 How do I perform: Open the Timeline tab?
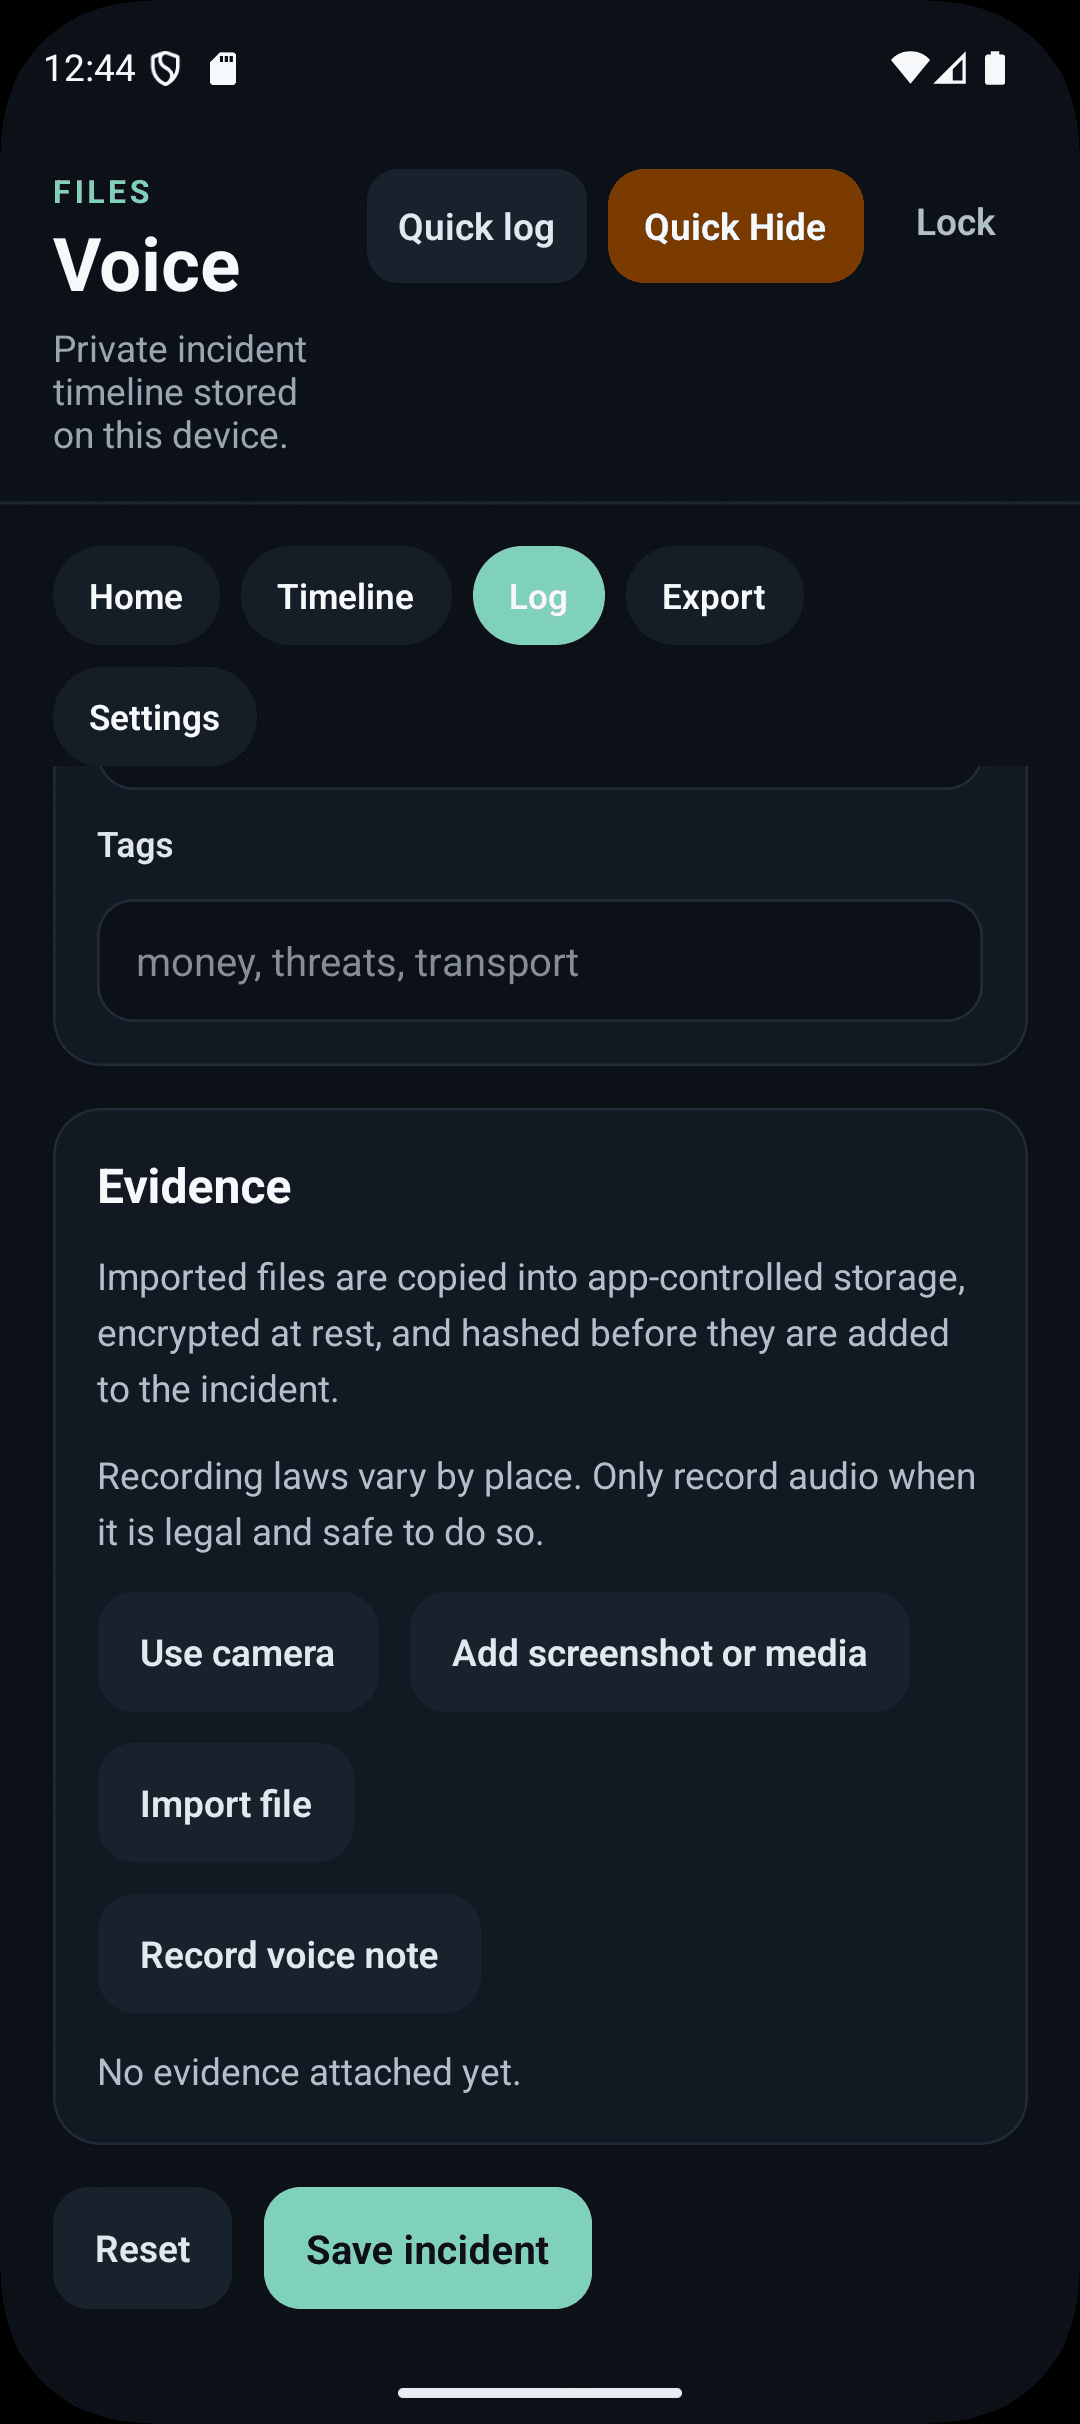pyautogui.click(x=345, y=596)
